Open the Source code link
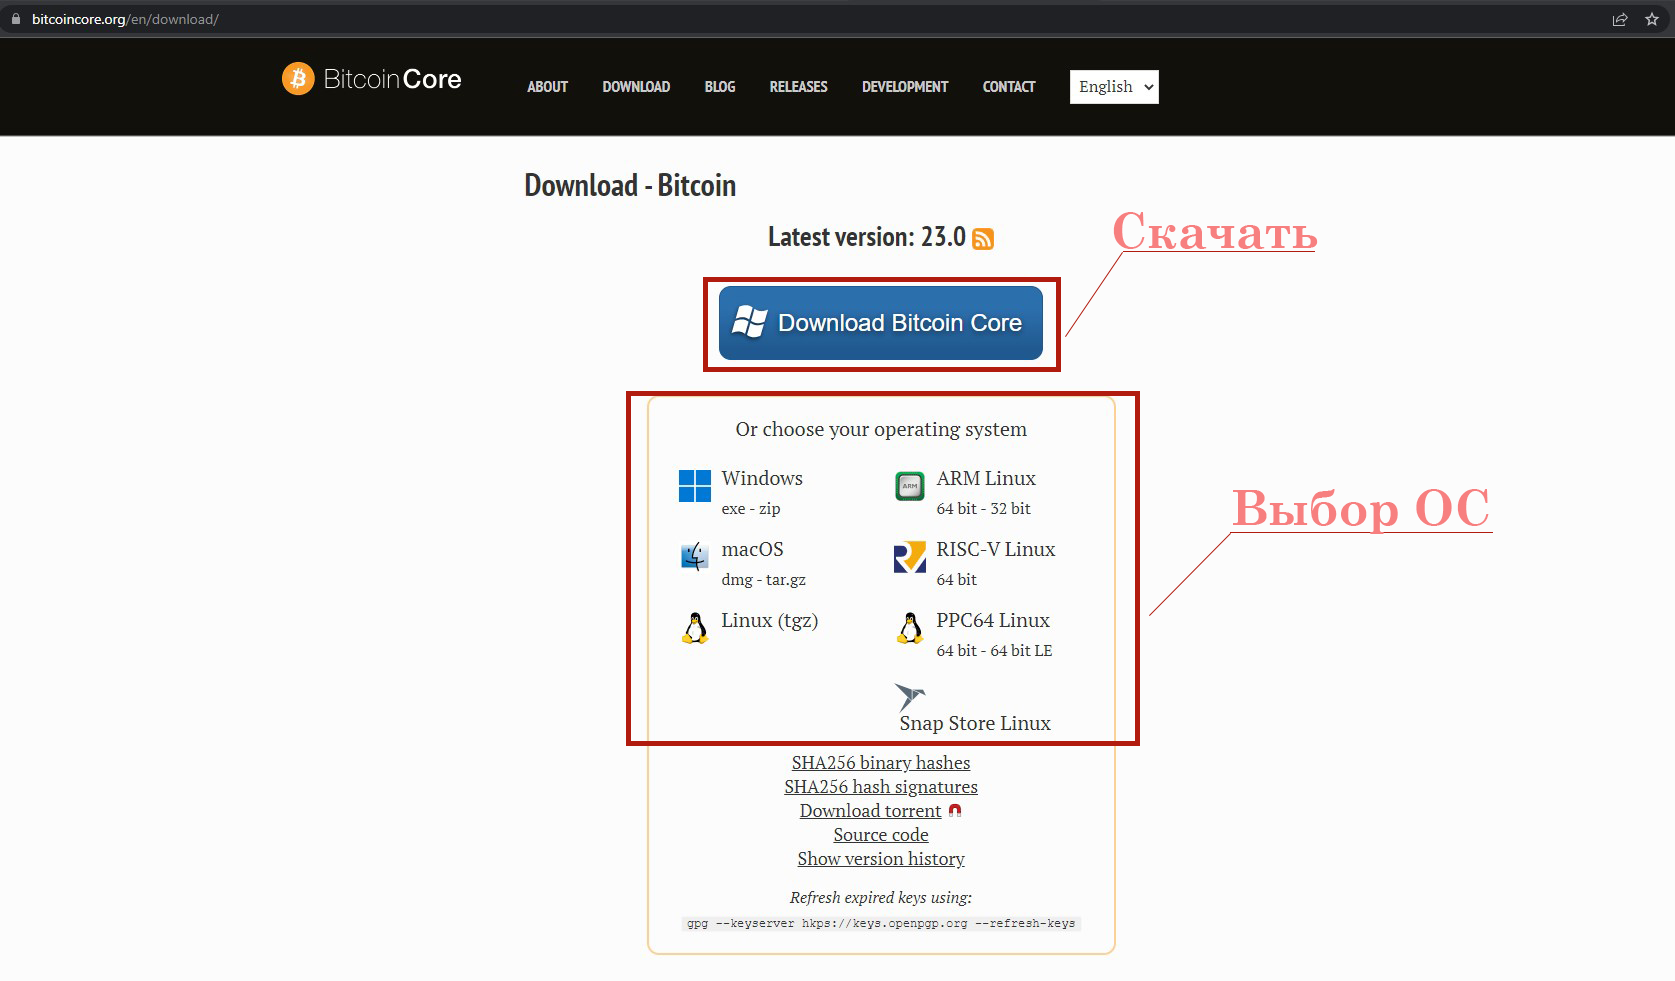Image resolution: width=1675 pixels, height=981 pixels. pyautogui.click(x=881, y=835)
